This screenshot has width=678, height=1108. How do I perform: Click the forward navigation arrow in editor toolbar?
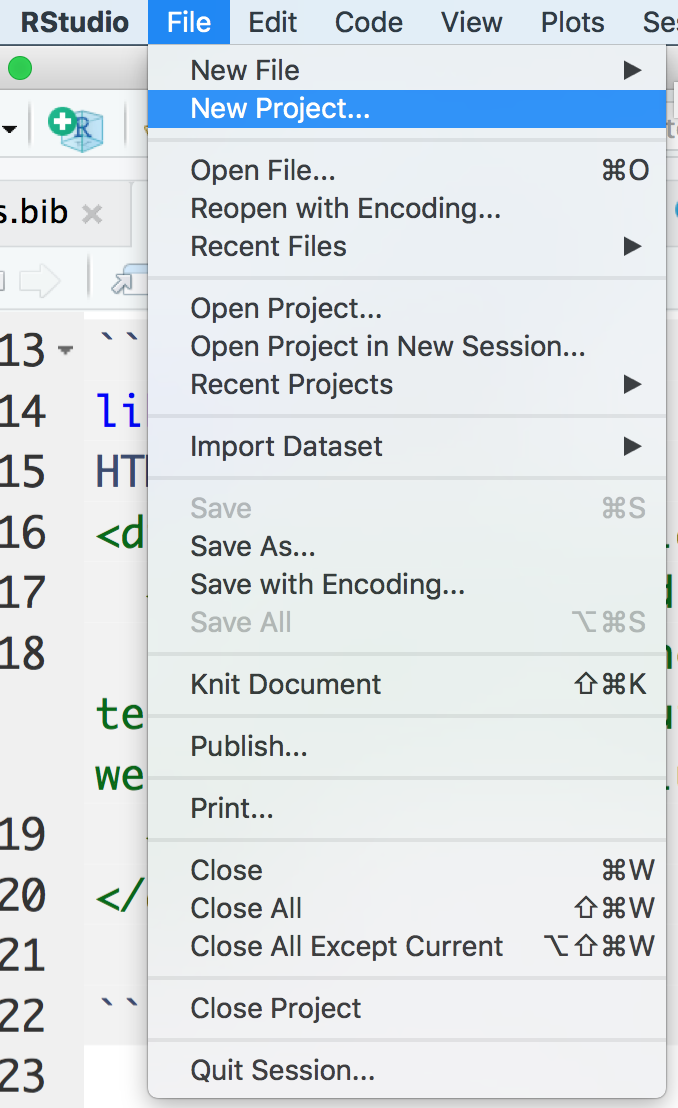pos(39,281)
